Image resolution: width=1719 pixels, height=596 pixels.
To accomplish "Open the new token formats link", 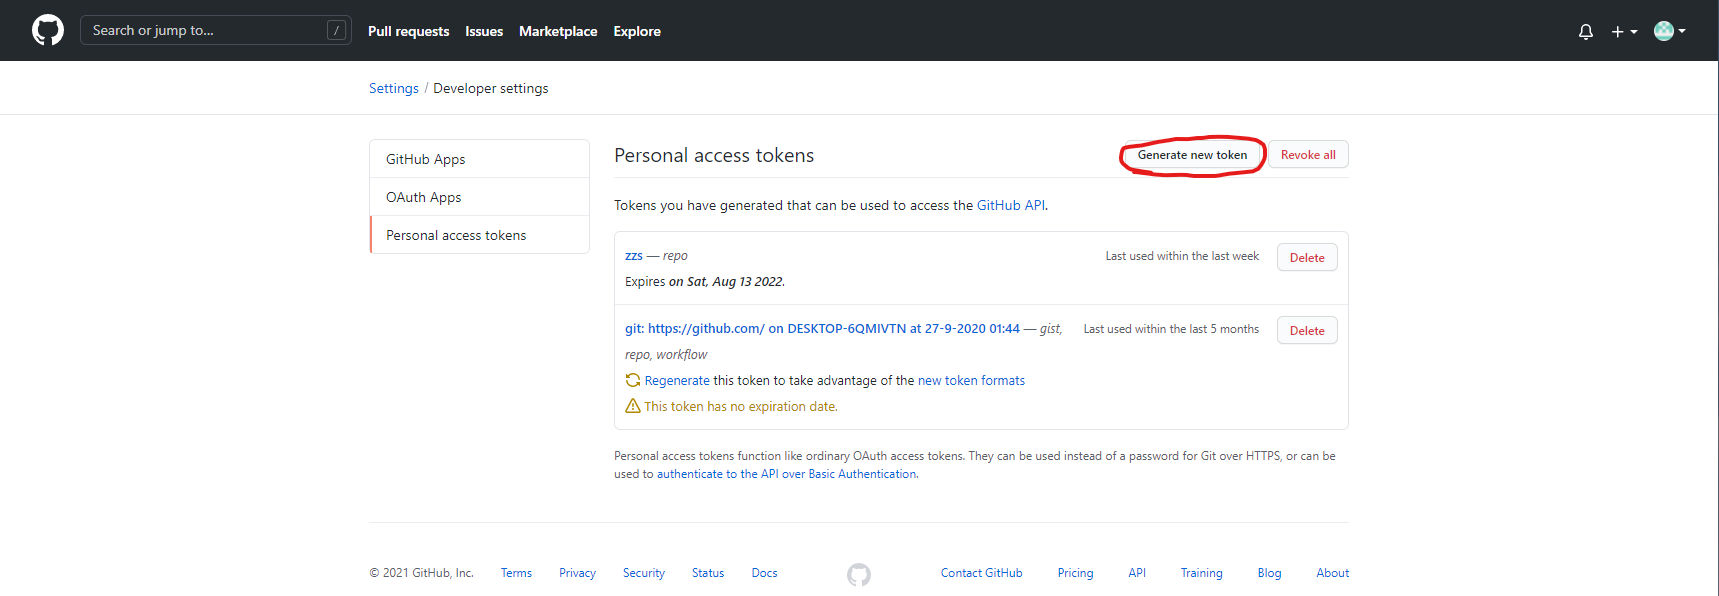I will point(971,380).
